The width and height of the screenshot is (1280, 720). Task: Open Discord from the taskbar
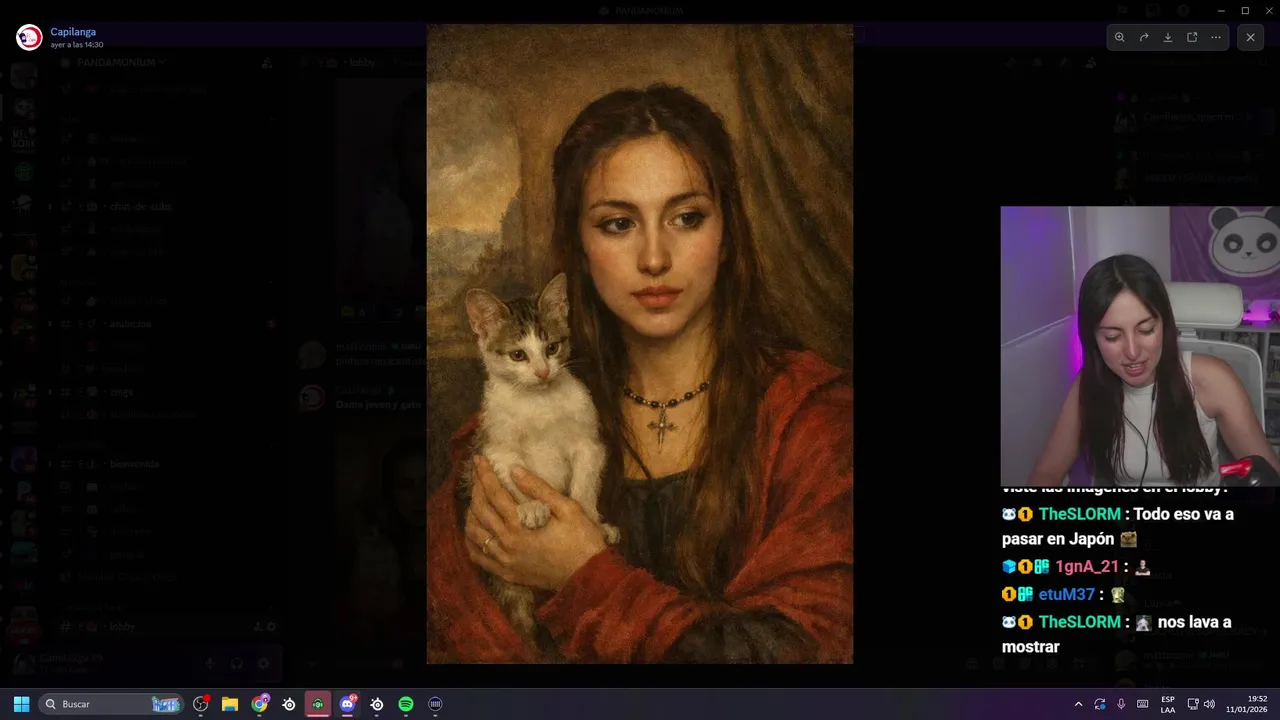(347, 704)
